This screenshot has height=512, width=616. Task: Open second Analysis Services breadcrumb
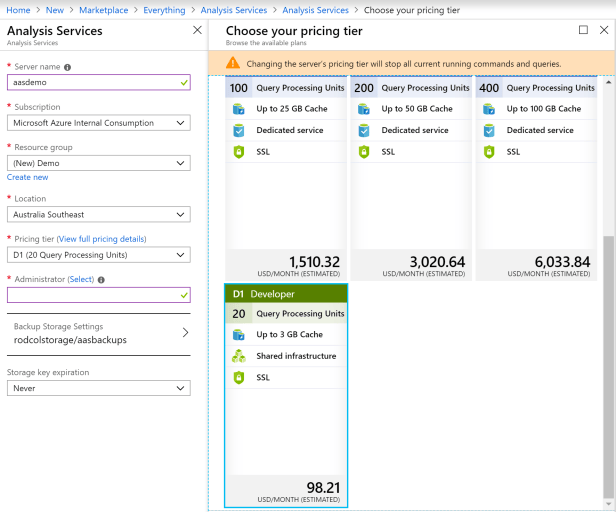pyautogui.click(x=315, y=10)
